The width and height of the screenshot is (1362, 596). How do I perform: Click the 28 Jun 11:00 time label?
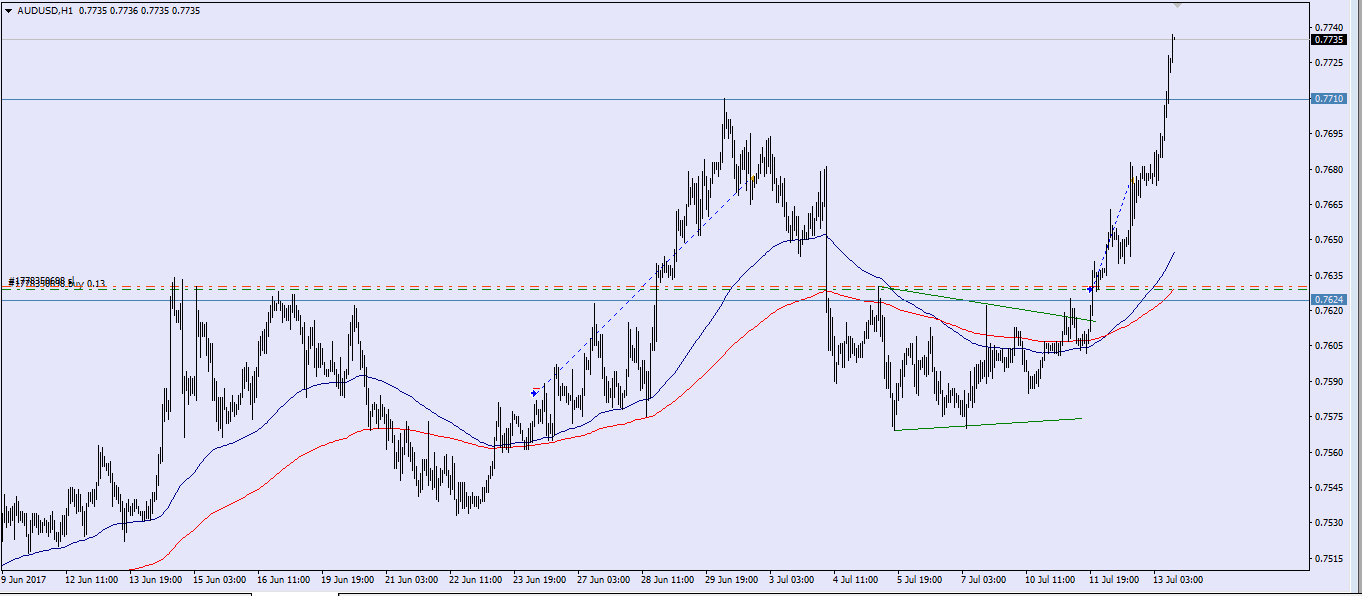669,579
